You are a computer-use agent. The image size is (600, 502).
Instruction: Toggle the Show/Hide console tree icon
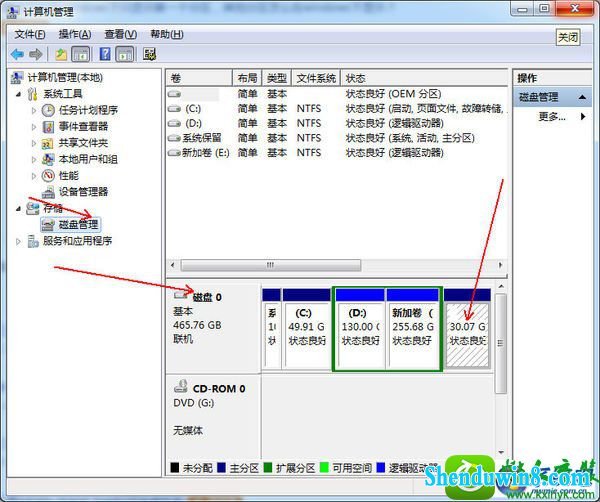click(x=81, y=54)
